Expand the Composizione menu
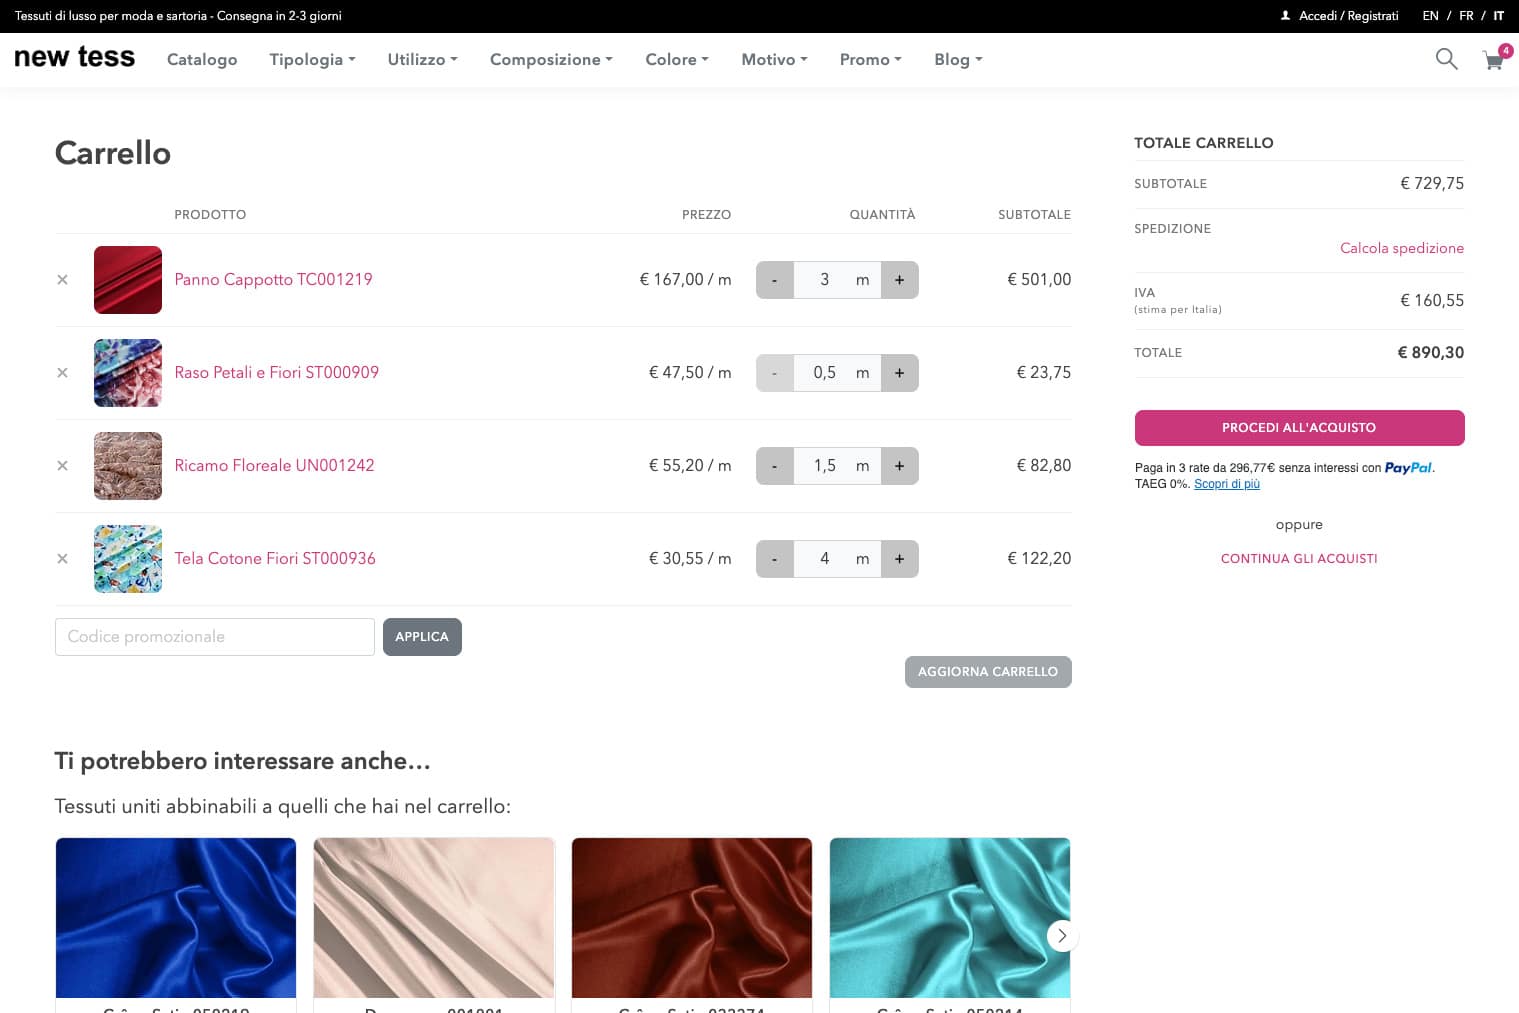 pyautogui.click(x=551, y=60)
